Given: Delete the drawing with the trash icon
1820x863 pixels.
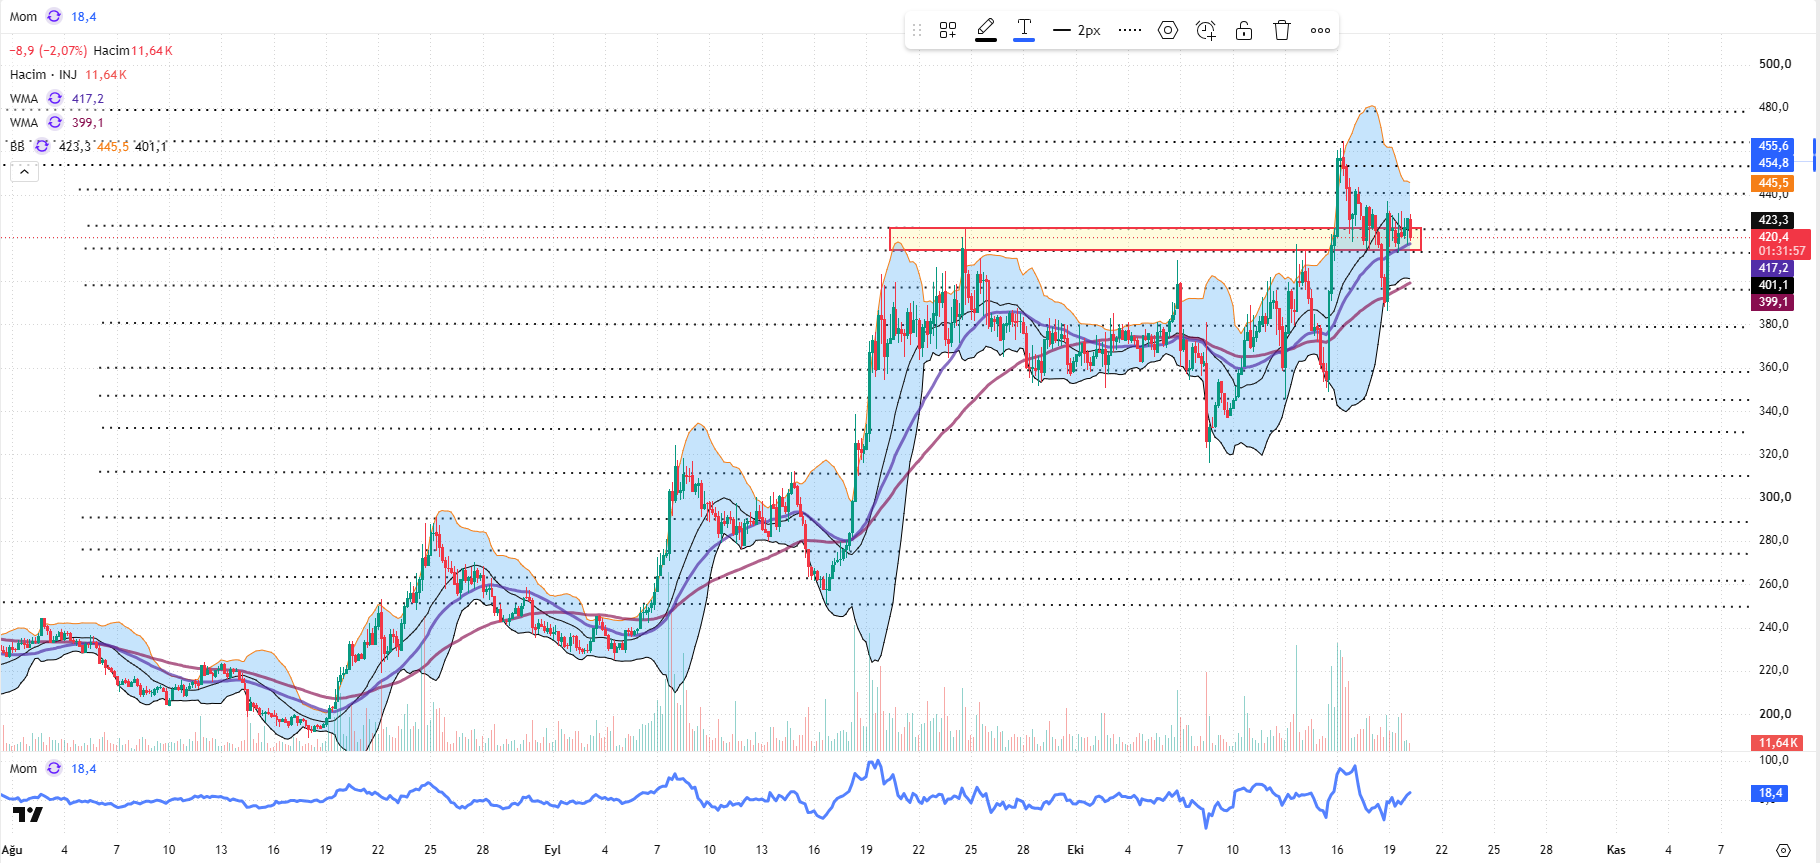Looking at the screenshot, I should (x=1282, y=30).
